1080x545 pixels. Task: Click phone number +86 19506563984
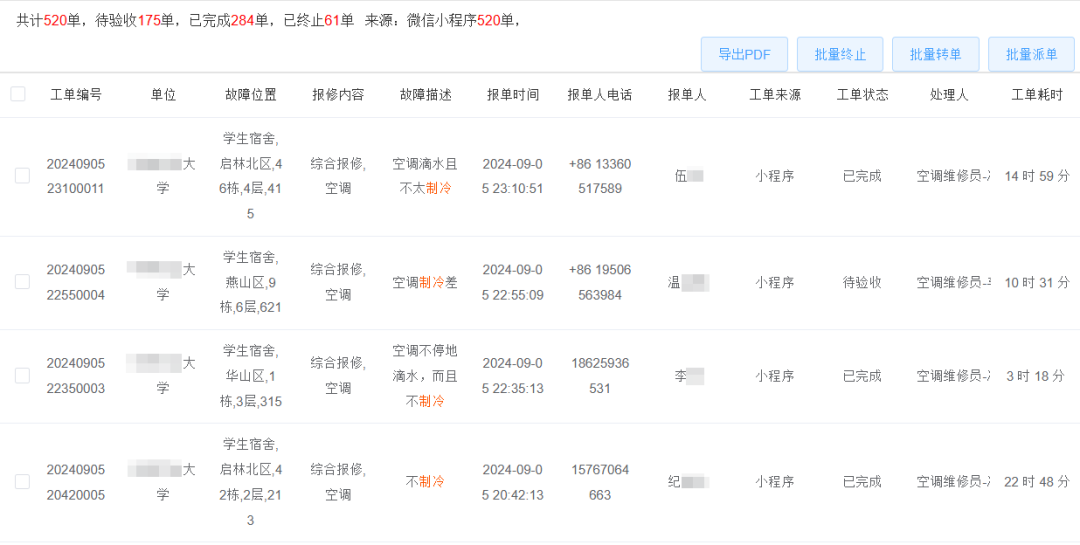(x=600, y=282)
